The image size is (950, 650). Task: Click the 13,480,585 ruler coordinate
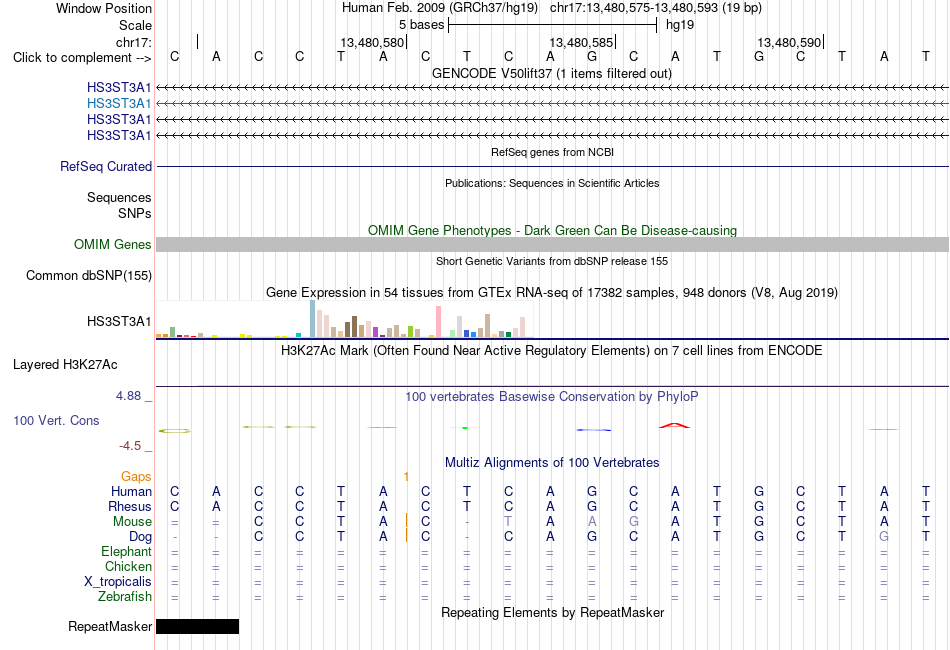tap(582, 42)
